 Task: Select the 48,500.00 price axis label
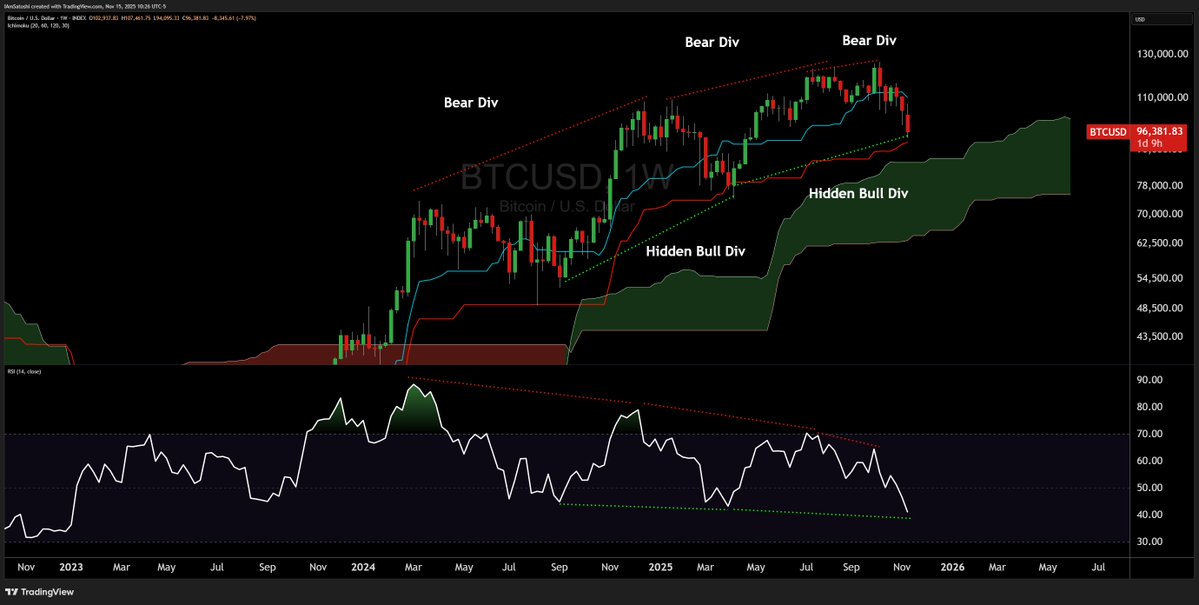[x=1160, y=308]
